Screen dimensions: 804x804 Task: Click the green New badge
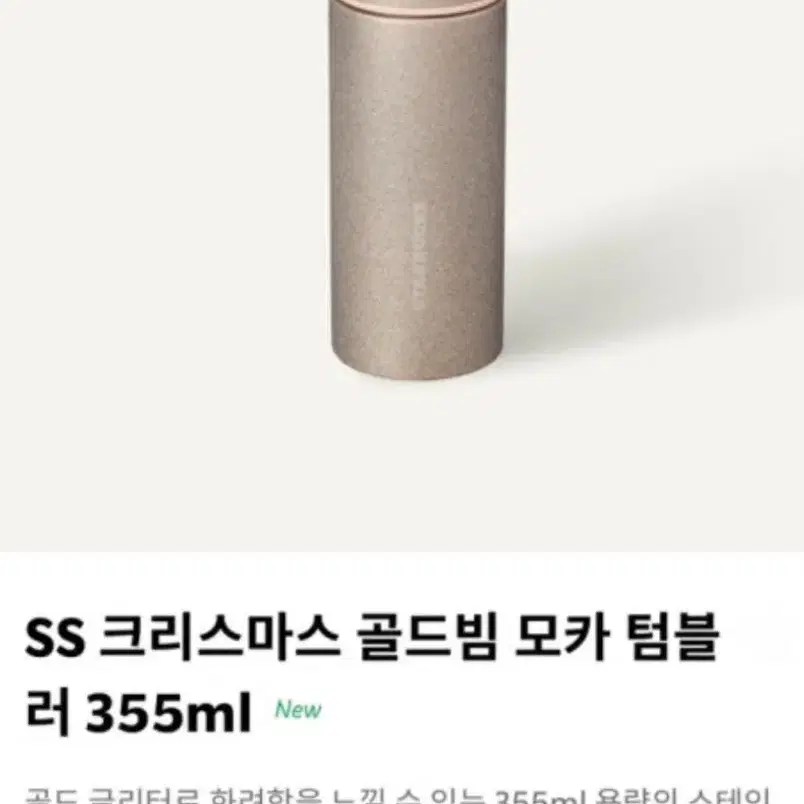tap(298, 710)
